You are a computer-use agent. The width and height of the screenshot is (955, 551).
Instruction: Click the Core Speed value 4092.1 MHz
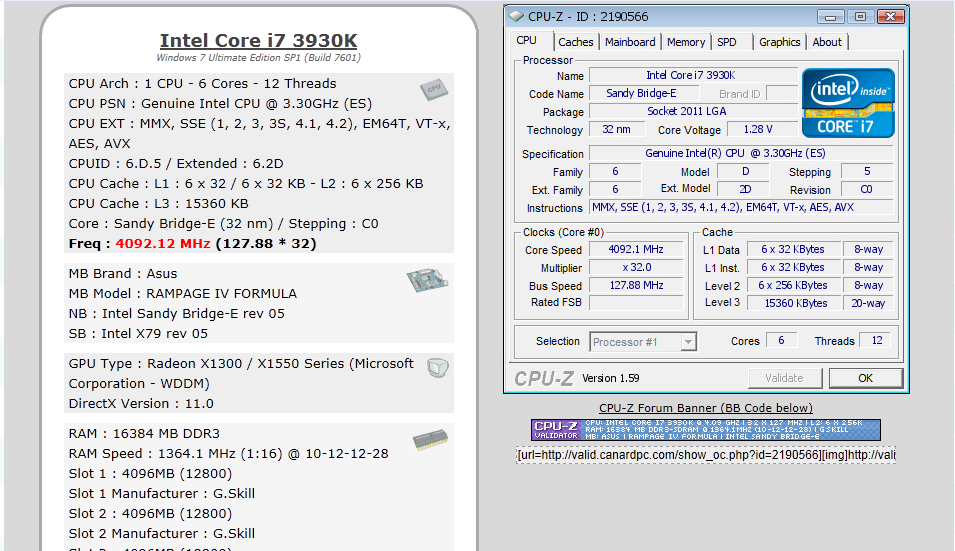(x=636, y=250)
